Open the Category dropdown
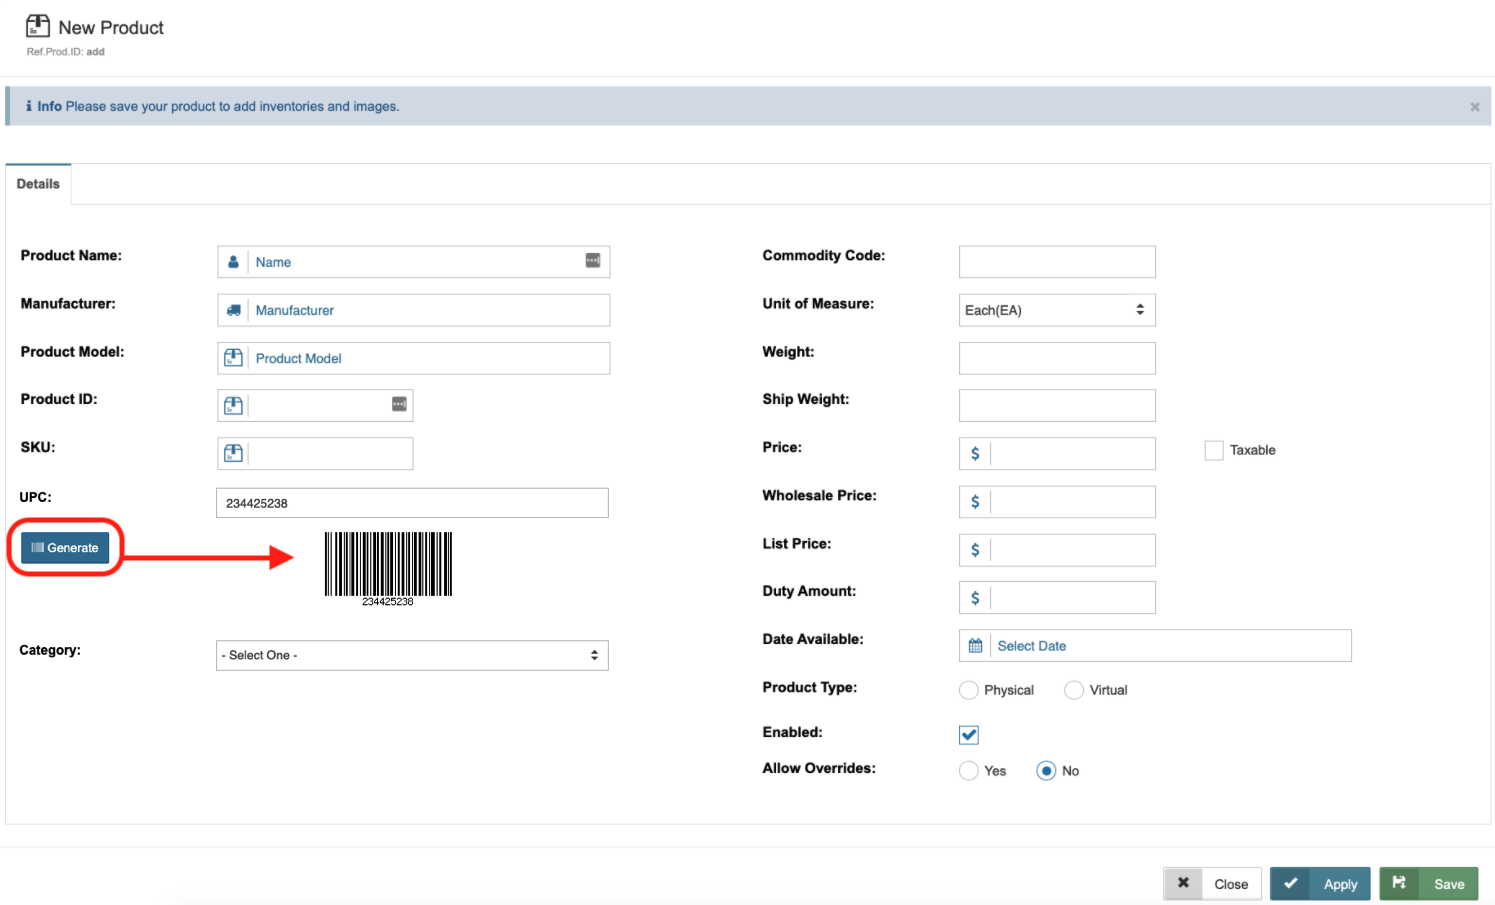 [412, 655]
